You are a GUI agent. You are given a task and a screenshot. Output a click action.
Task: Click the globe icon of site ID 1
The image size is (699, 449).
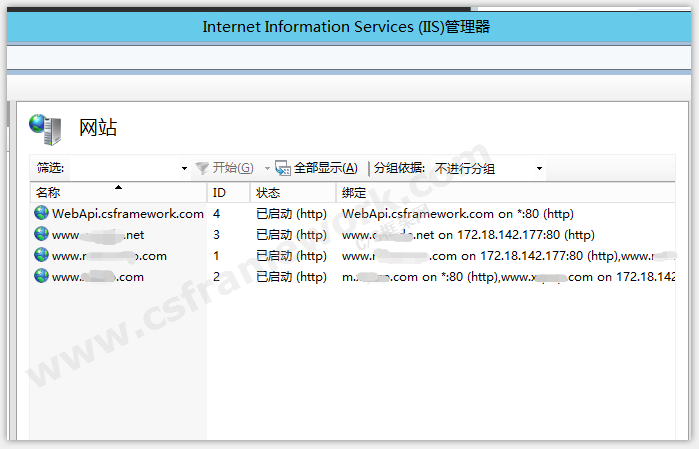tap(41, 255)
